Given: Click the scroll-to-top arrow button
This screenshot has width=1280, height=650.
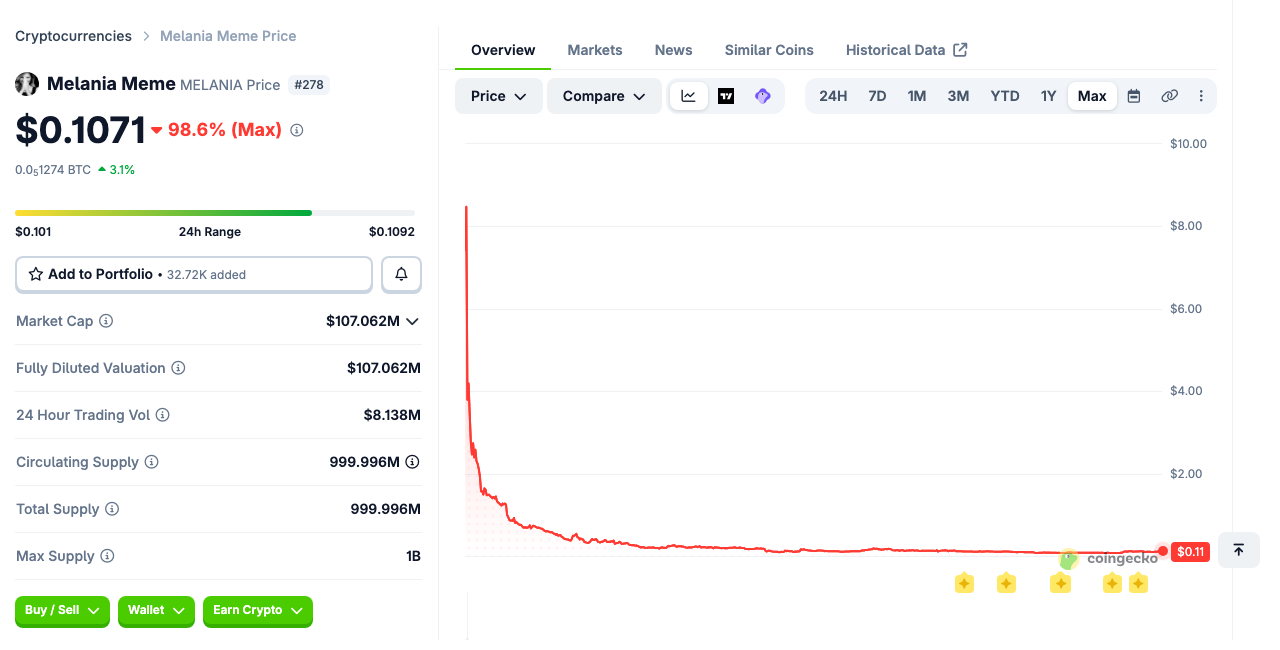Looking at the screenshot, I should [x=1239, y=550].
